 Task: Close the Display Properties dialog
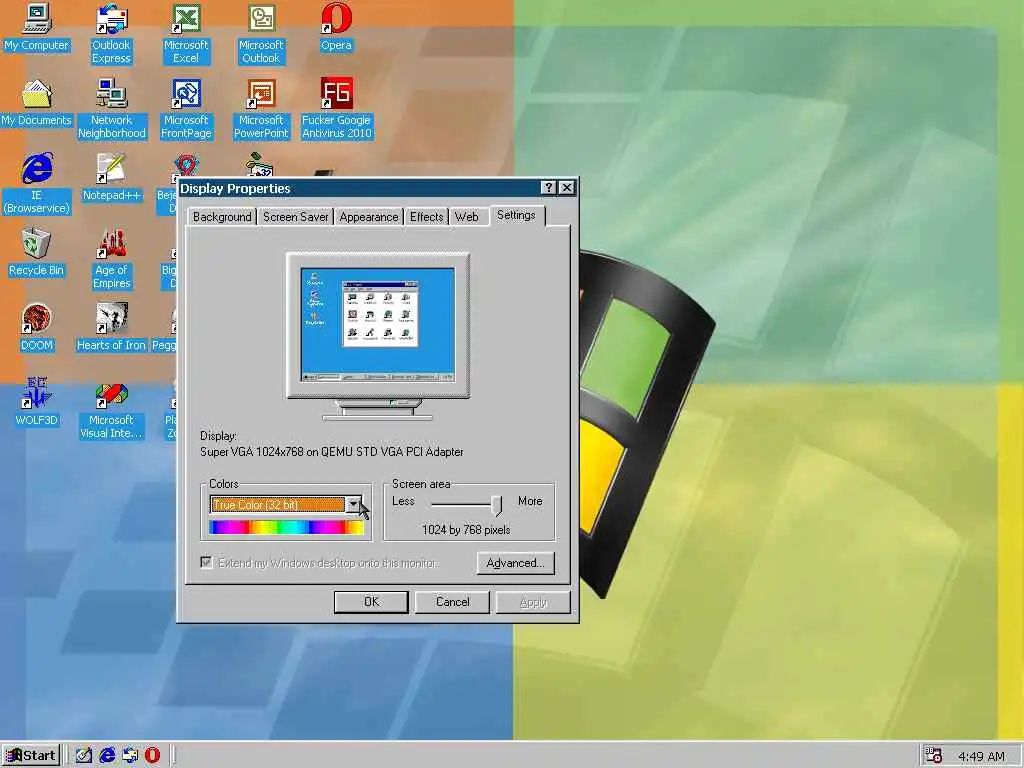click(x=568, y=188)
